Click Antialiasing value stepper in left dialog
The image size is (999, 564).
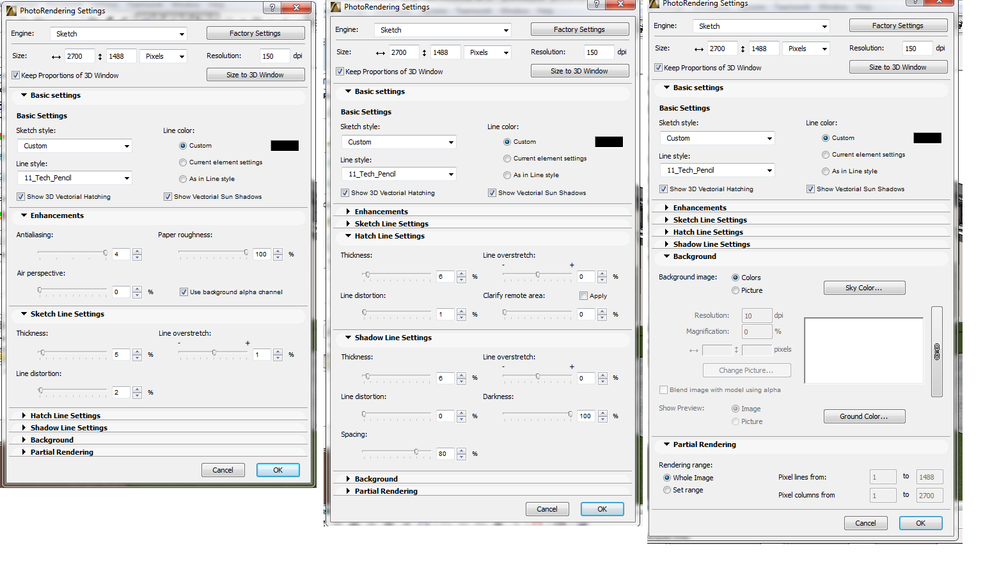(x=137, y=254)
